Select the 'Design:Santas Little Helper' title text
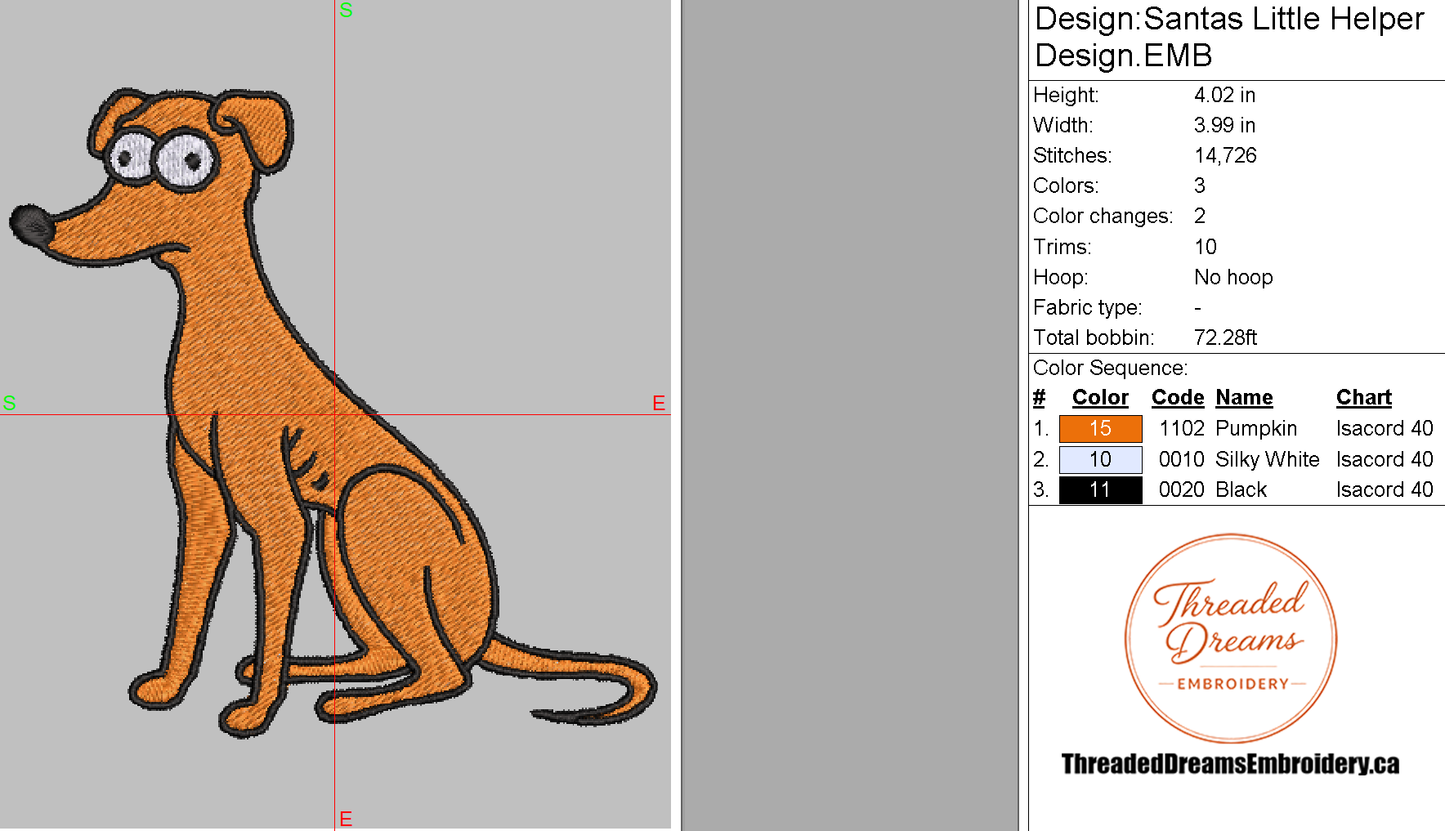This screenshot has width=1445, height=831. tap(1229, 19)
